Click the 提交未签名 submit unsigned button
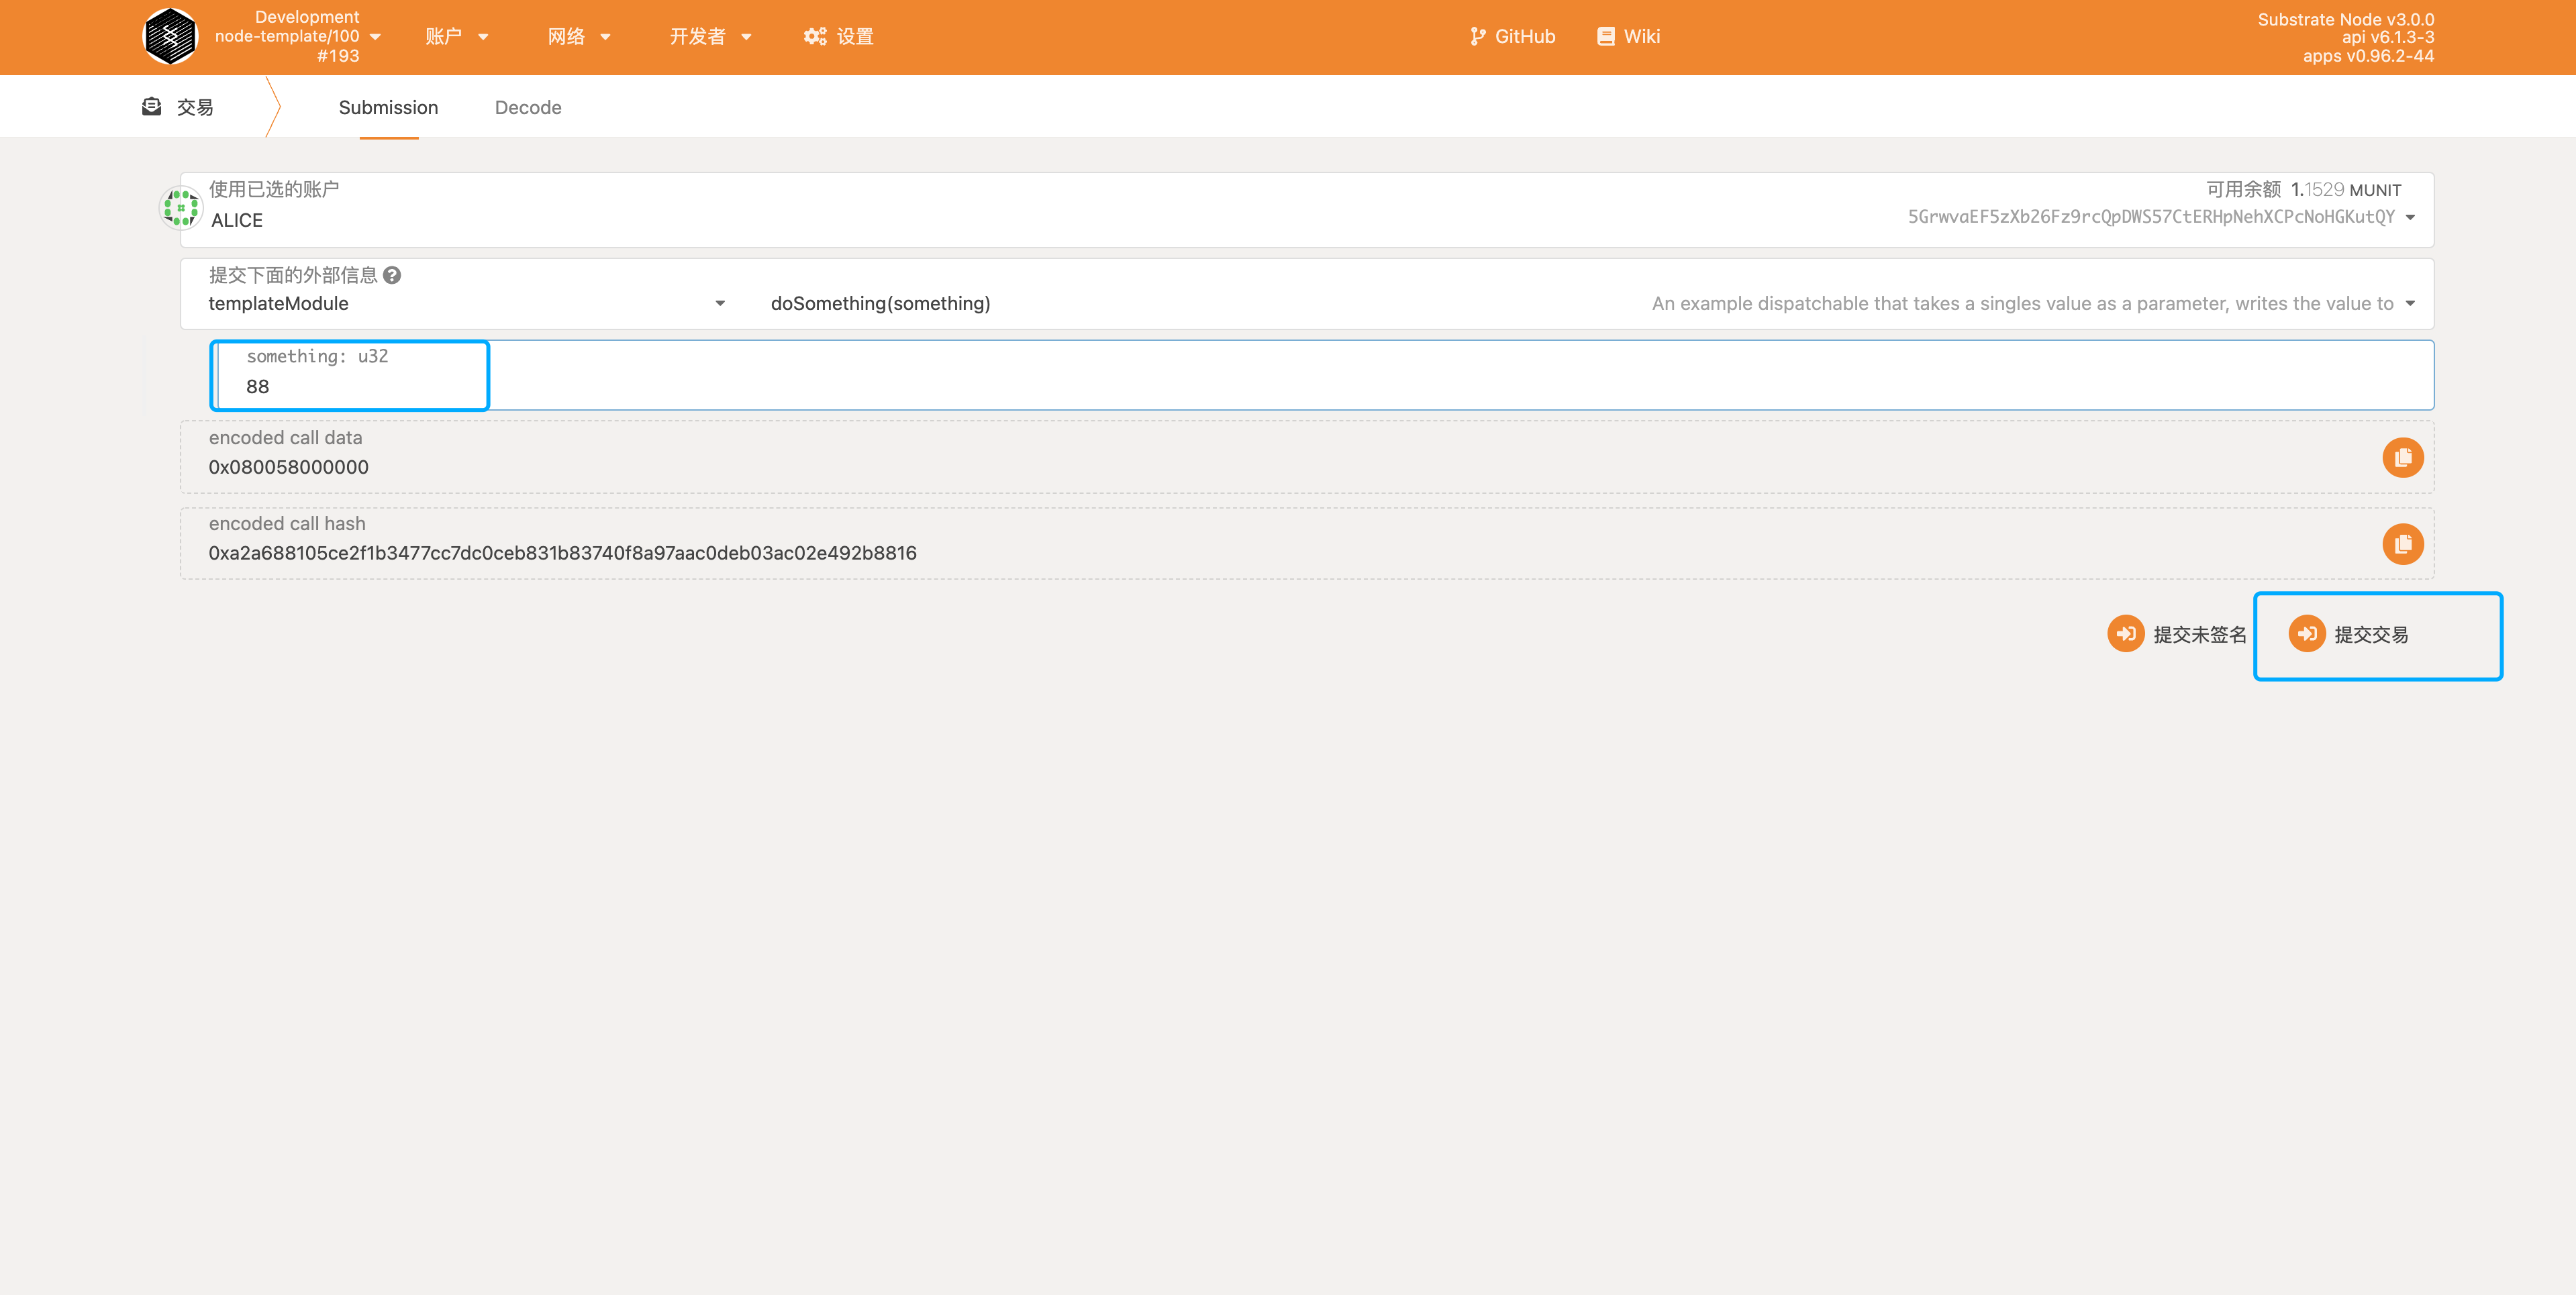Viewport: 2576px width, 1295px height. pyautogui.click(x=2177, y=634)
